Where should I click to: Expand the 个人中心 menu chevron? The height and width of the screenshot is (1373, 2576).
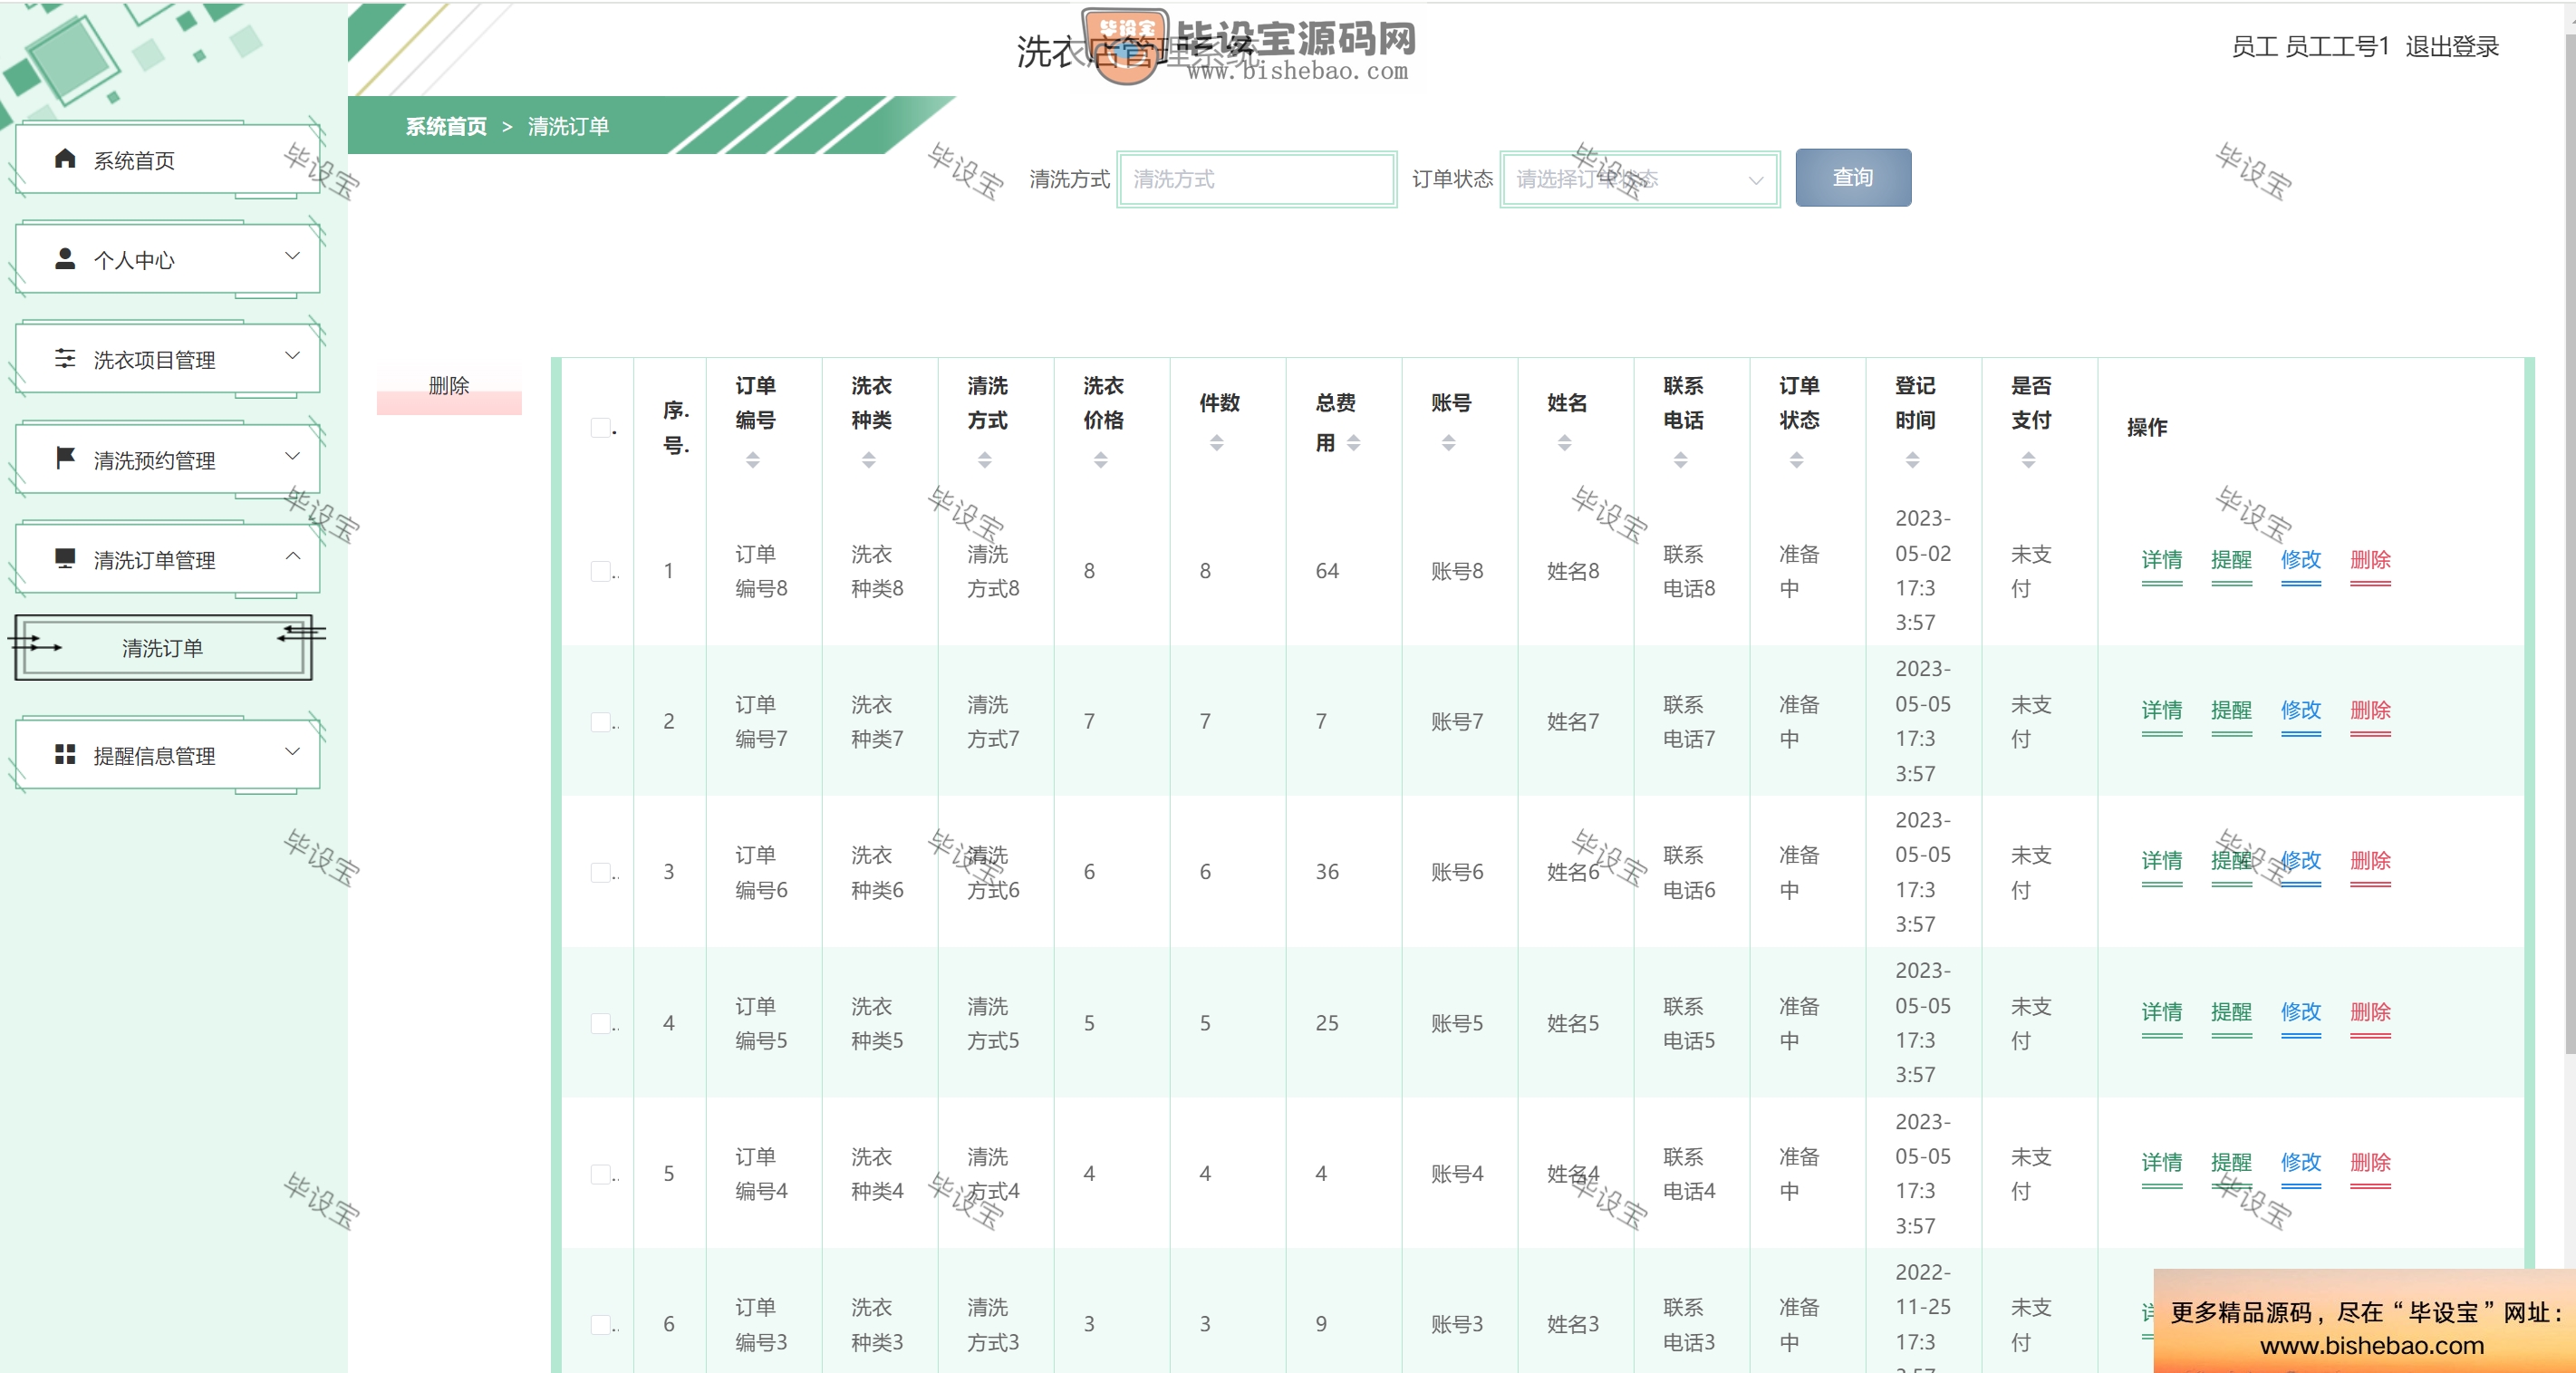click(x=293, y=256)
